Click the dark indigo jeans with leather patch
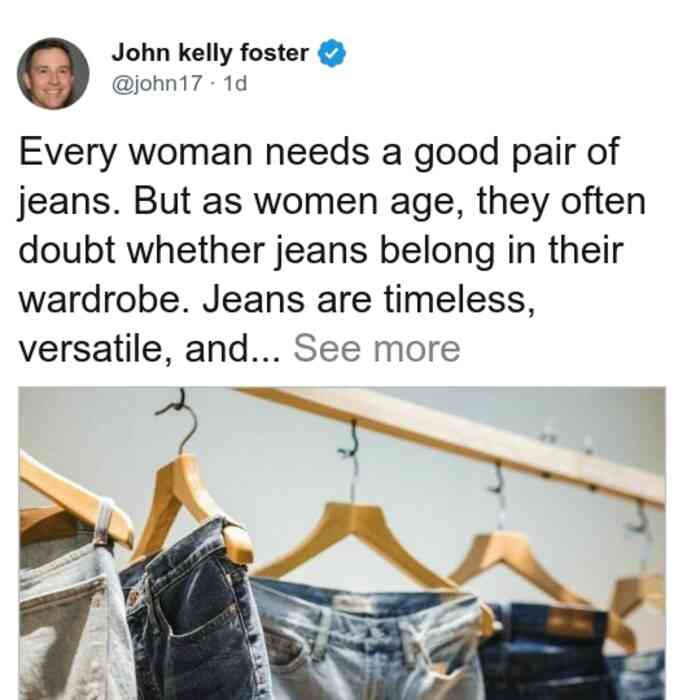The width and height of the screenshot is (700, 700). tap(549, 650)
